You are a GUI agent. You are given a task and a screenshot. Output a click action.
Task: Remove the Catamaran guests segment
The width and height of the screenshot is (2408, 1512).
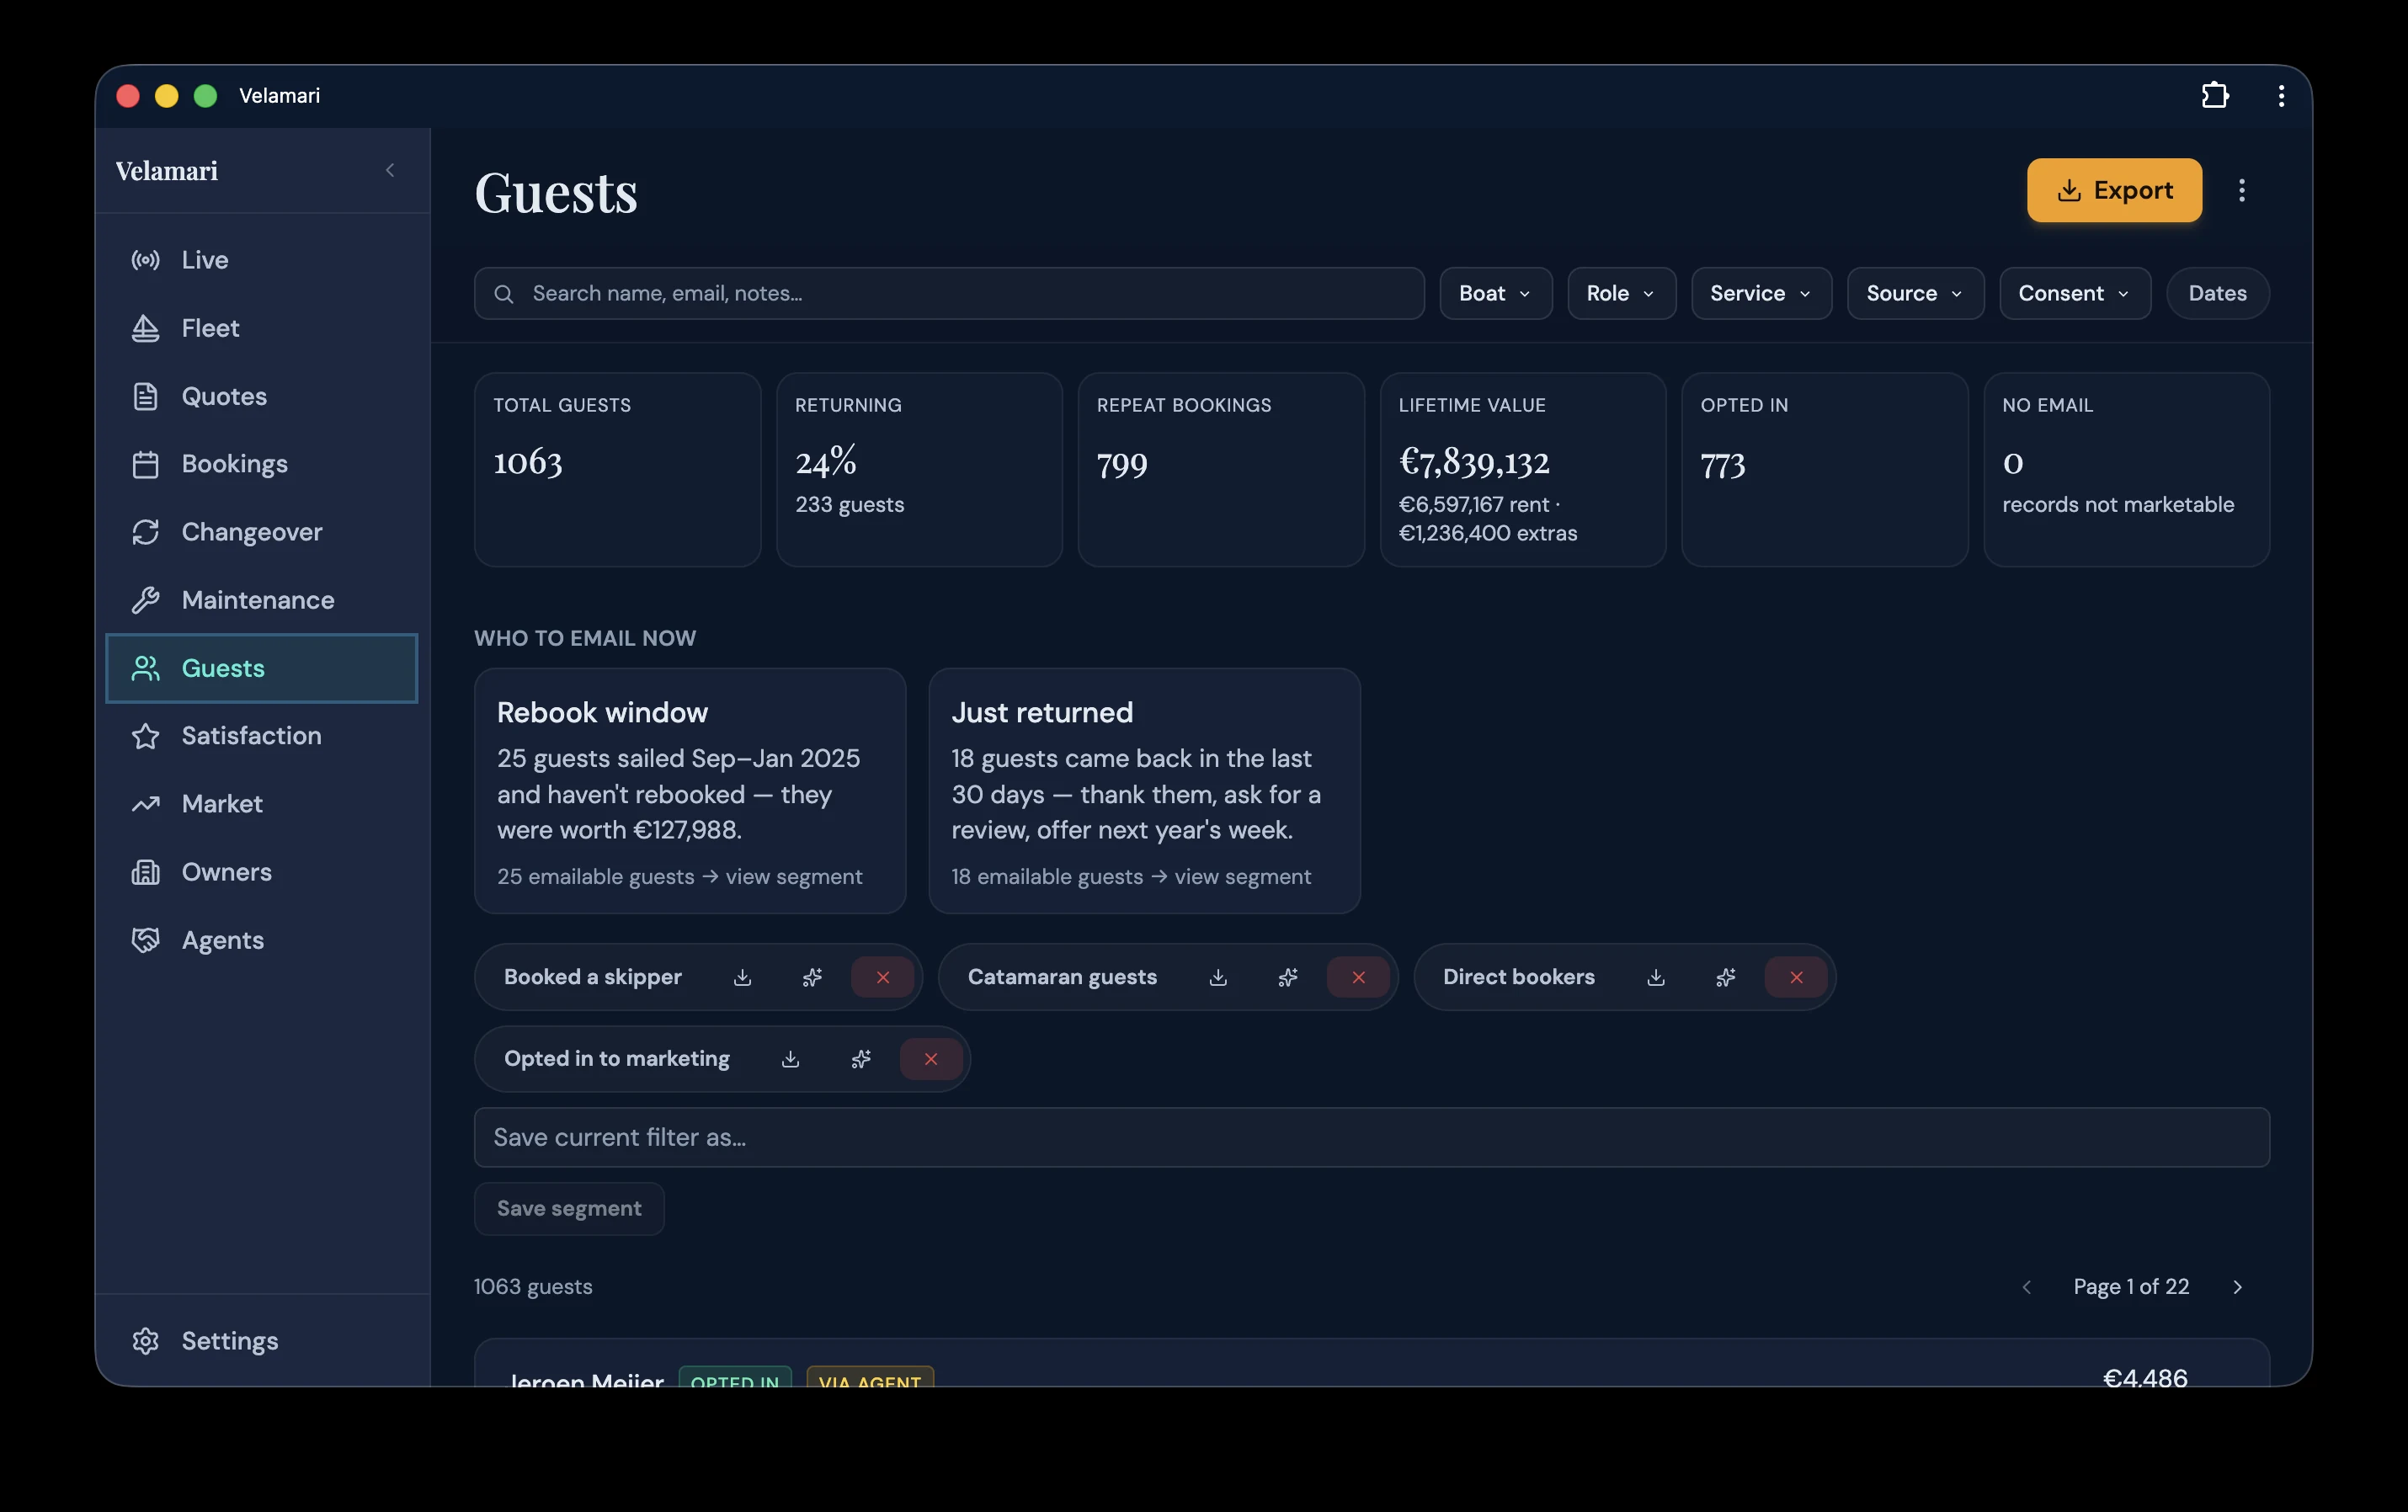click(1358, 977)
